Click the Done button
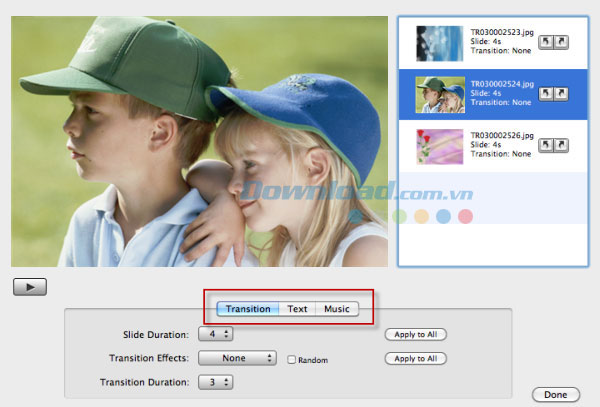The width and height of the screenshot is (600, 407). (x=556, y=394)
